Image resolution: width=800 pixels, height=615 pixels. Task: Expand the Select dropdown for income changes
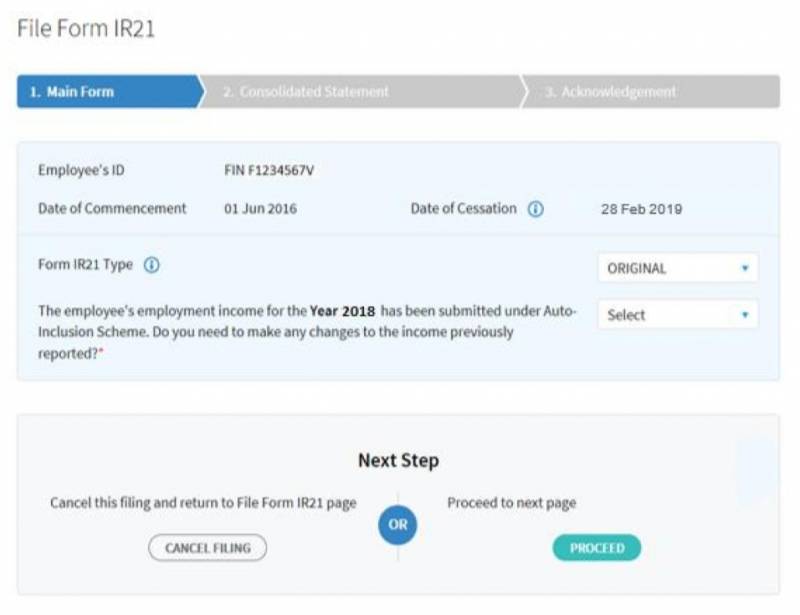click(677, 315)
